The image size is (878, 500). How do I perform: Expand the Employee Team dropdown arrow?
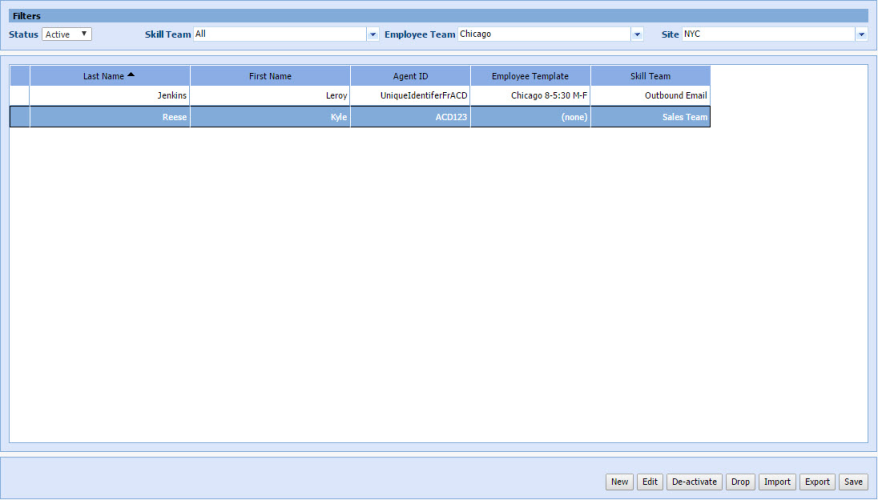pyautogui.click(x=637, y=34)
